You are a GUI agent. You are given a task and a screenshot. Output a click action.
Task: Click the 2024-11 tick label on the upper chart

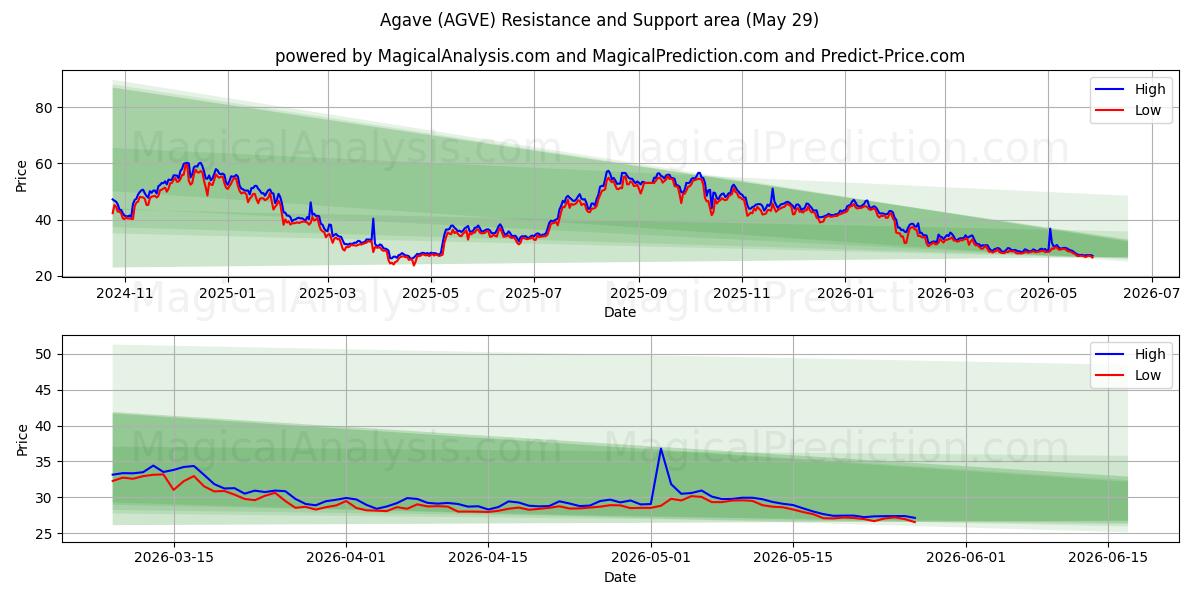(125, 294)
